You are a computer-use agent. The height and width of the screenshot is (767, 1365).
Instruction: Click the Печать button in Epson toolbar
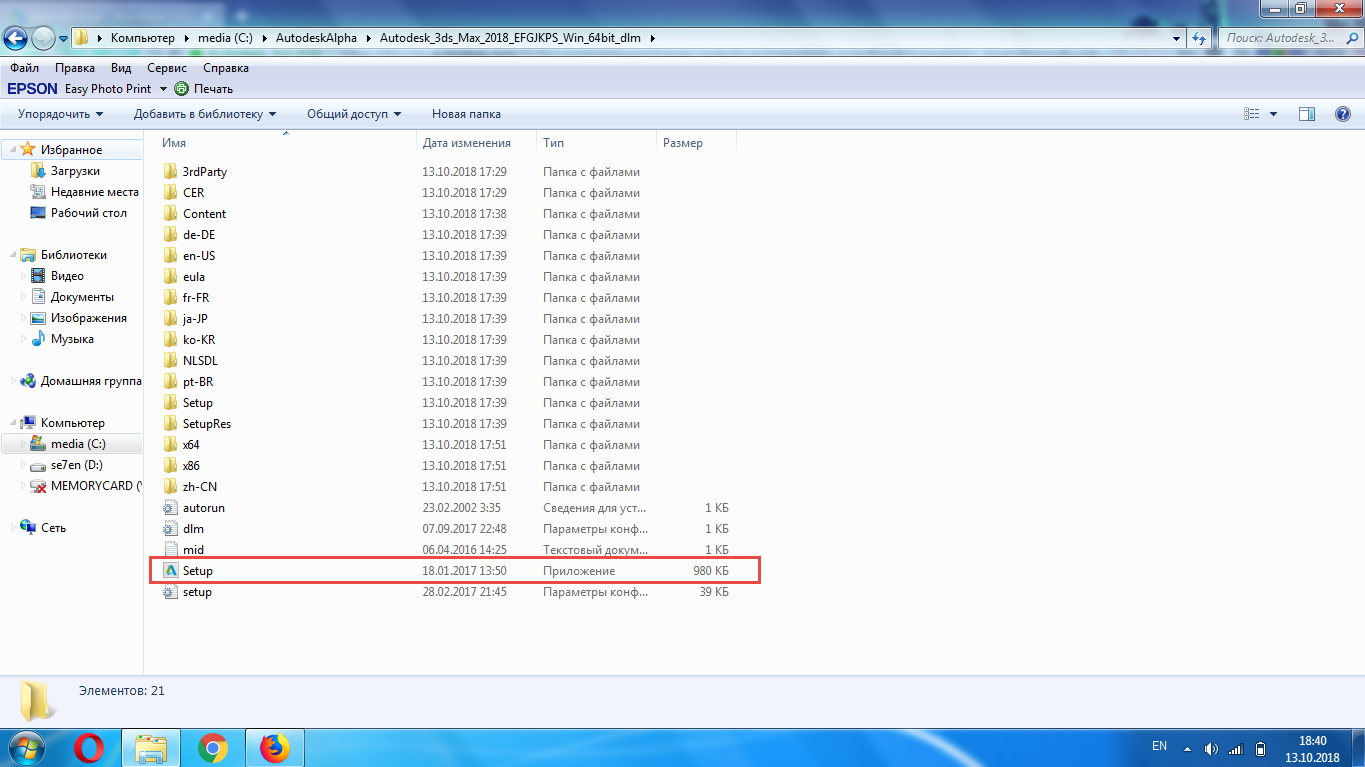(x=213, y=89)
